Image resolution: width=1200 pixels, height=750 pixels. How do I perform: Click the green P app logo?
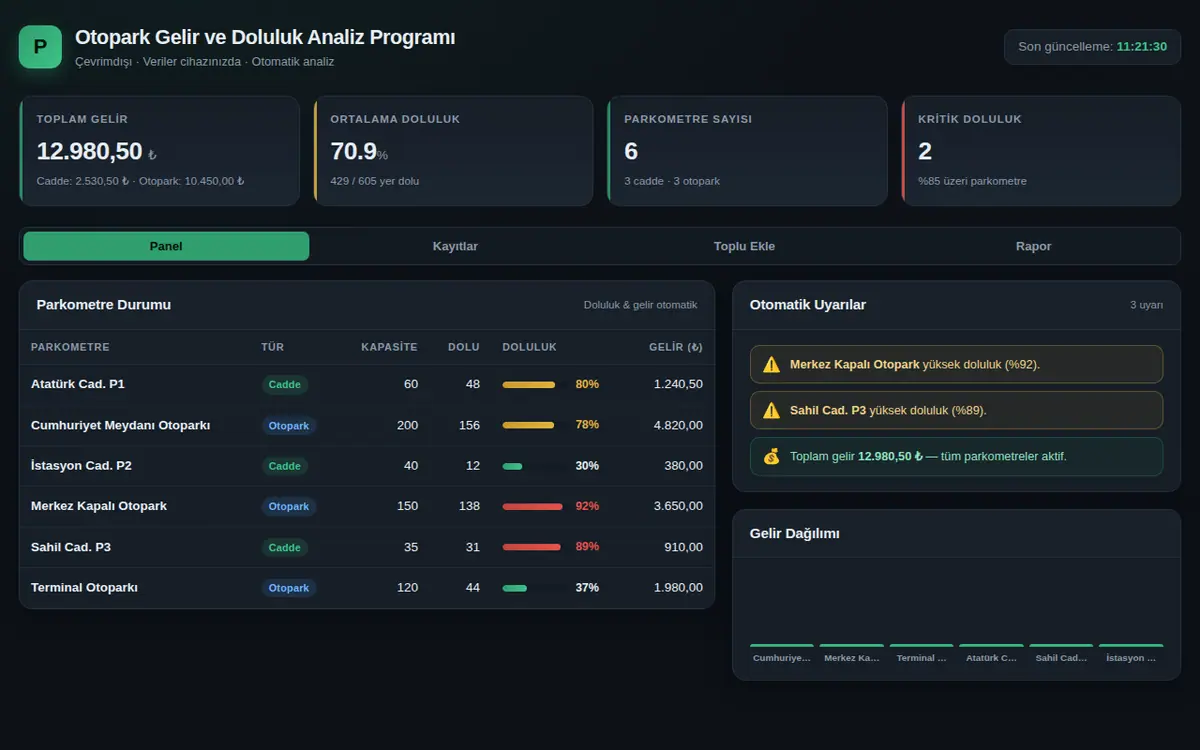point(40,47)
